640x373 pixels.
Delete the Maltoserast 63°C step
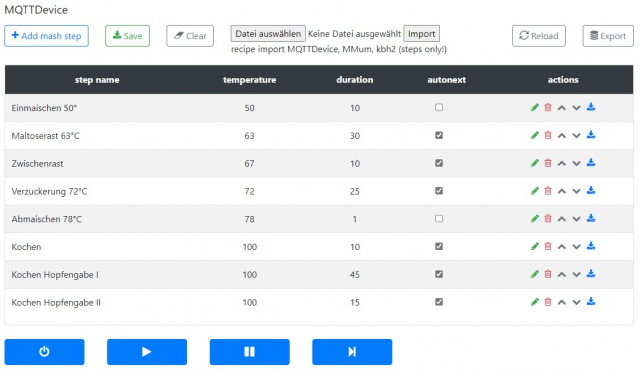[548, 135]
